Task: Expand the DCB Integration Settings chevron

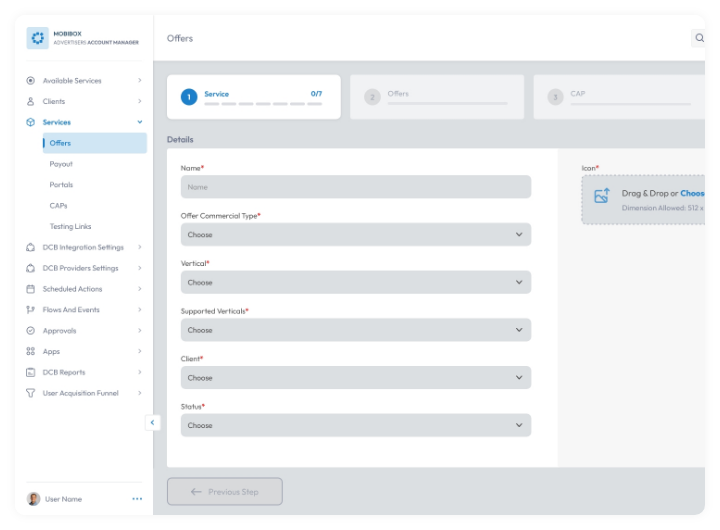Action: (140, 247)
